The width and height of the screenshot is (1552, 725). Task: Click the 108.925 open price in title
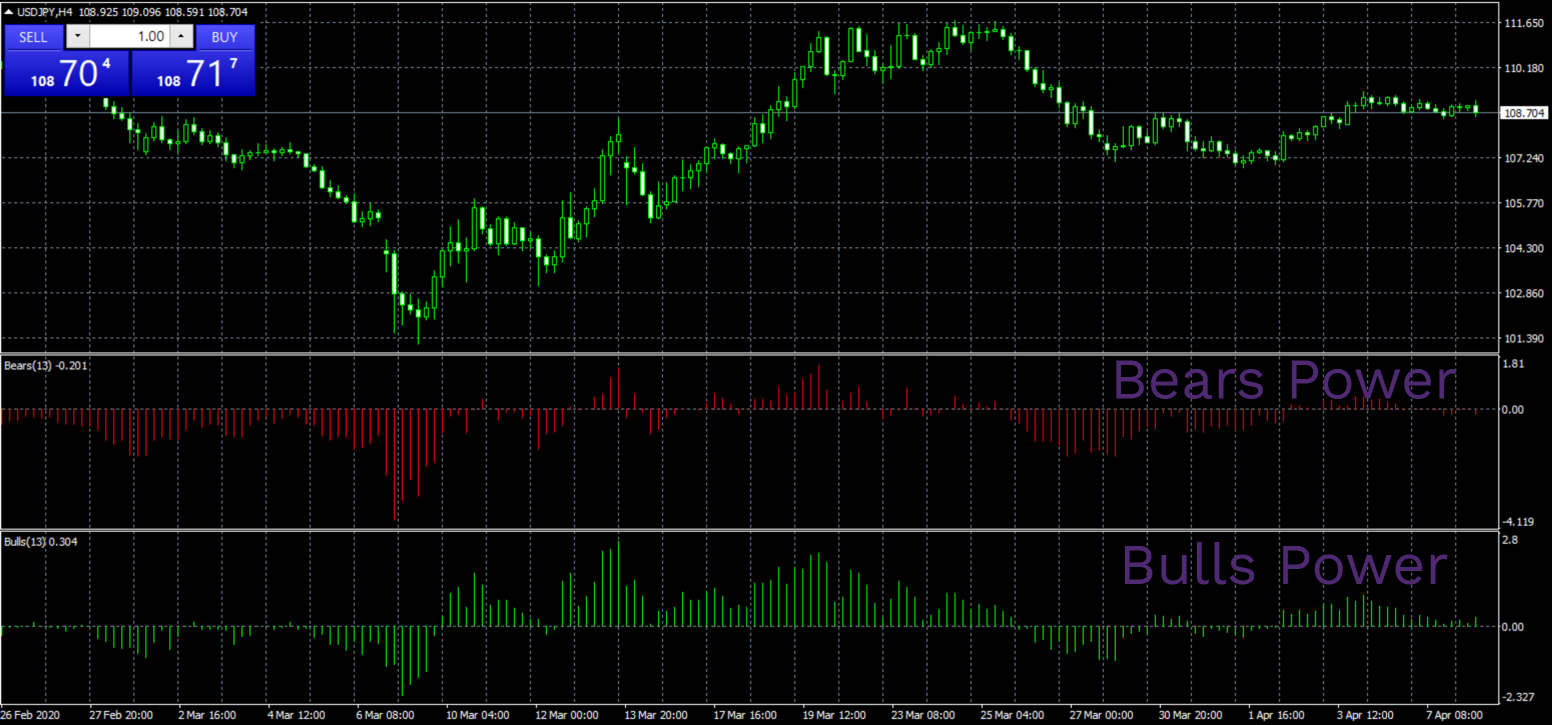pyautogui.click(x=100, y=12)
